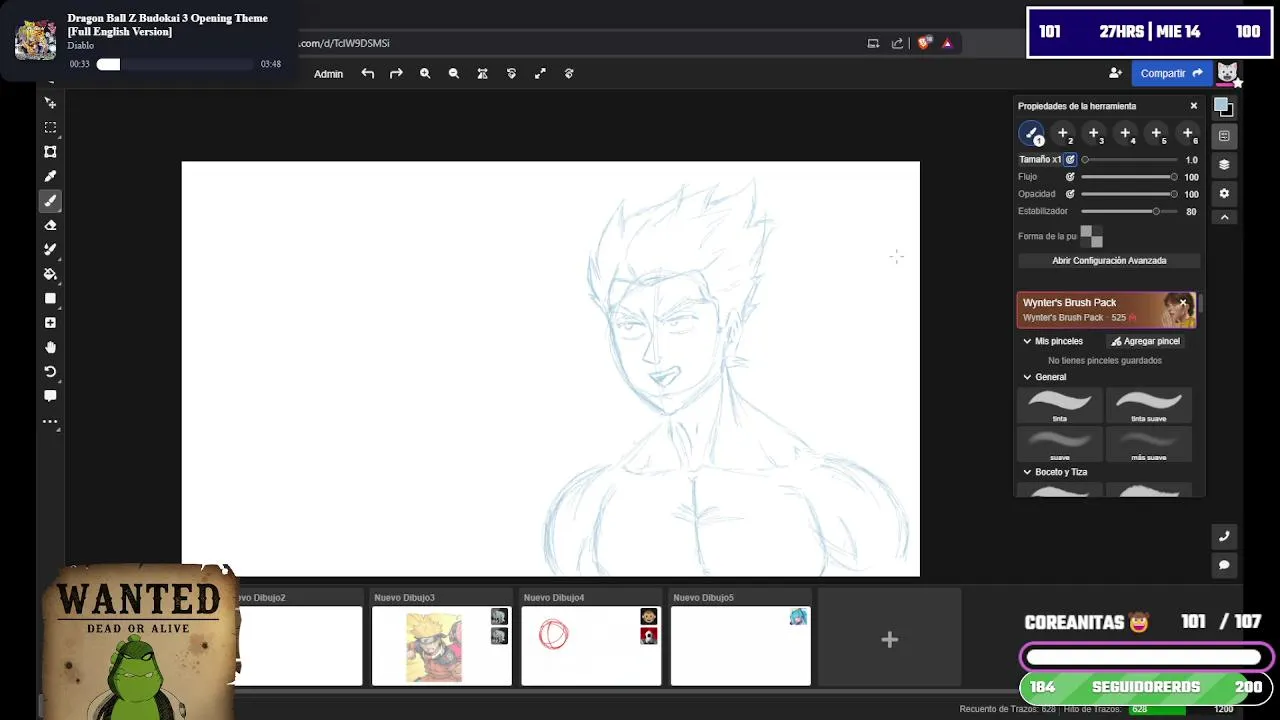Image resolution: width=1280 pixels, height=720 pixels.
Task: Choose the tinta brush preset
Action: [x=1060, y=405]
